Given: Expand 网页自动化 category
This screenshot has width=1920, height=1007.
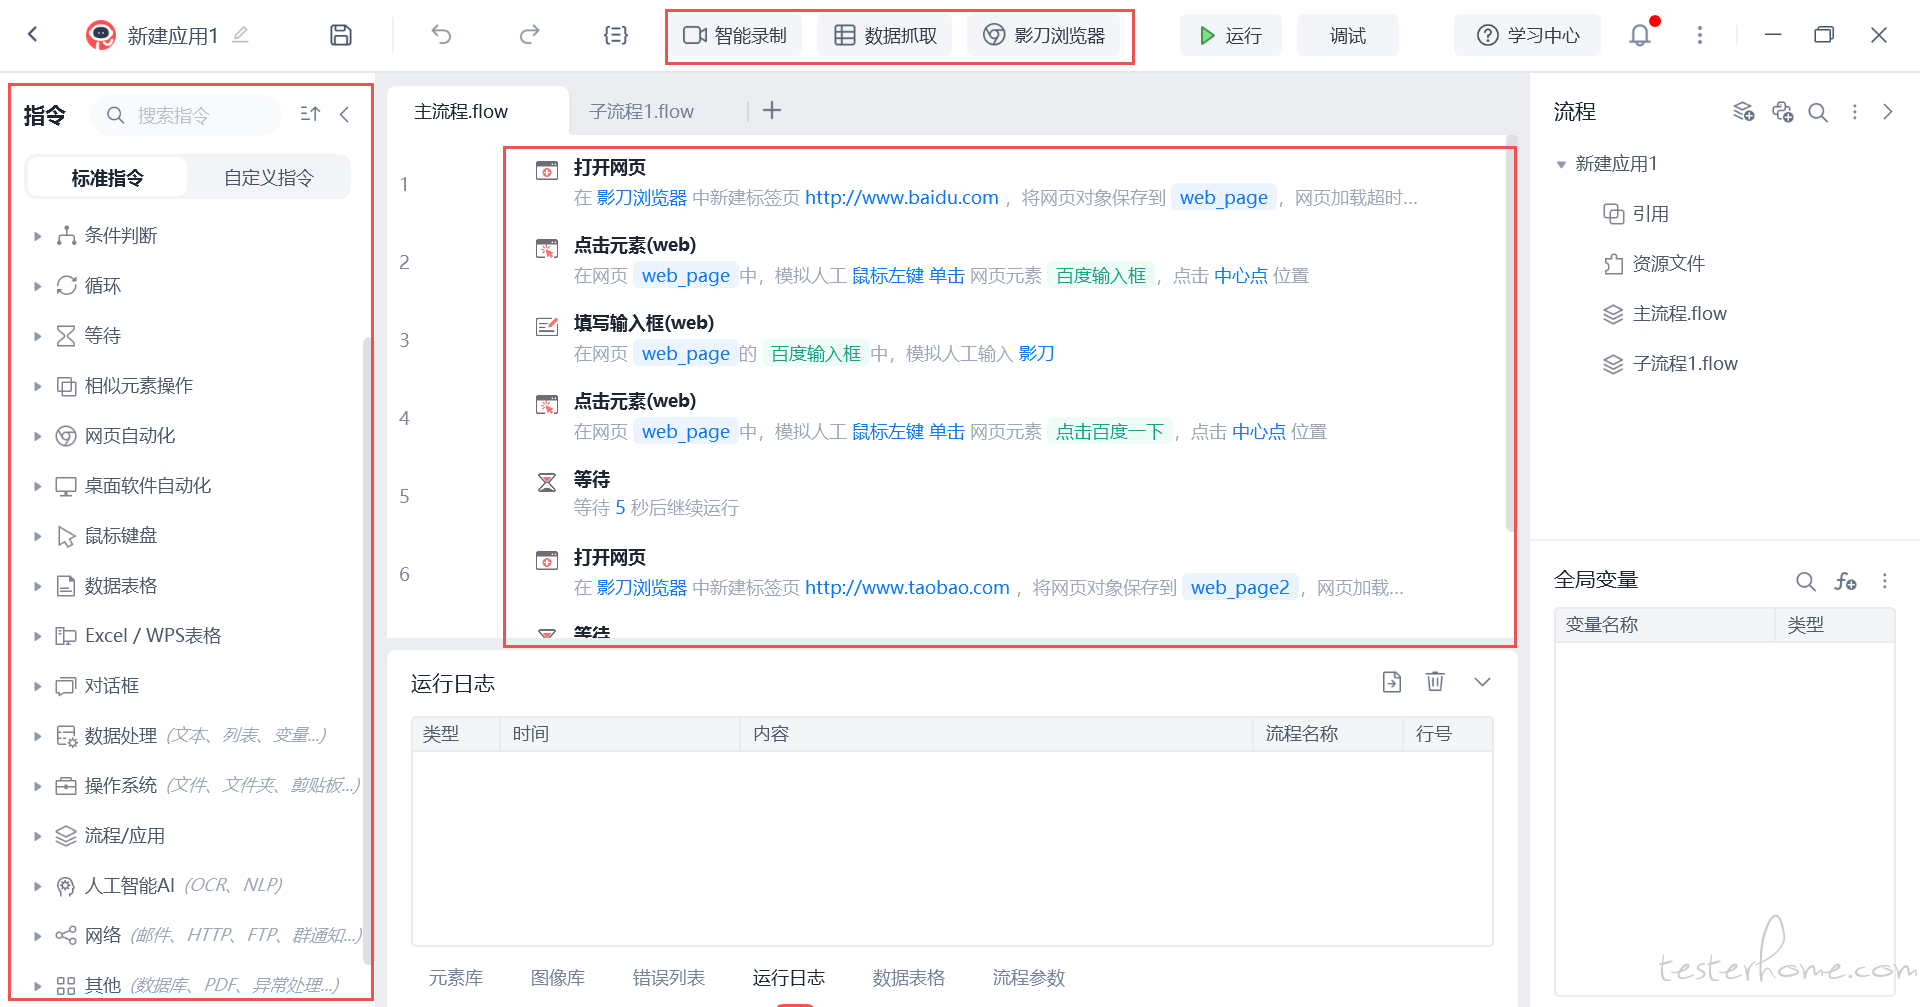Looking at the screenshot, I should click(x=37, y=436).
